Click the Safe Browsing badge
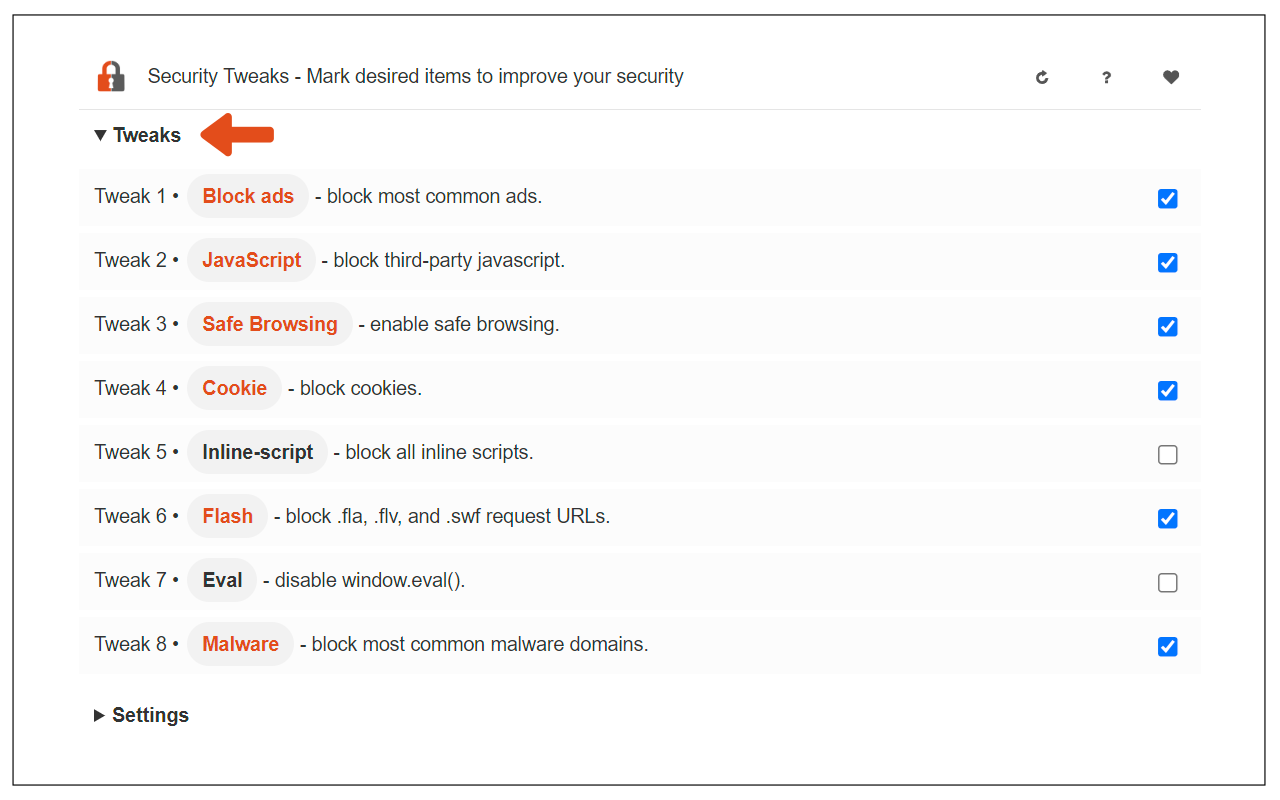 click(x=270, y=324)
